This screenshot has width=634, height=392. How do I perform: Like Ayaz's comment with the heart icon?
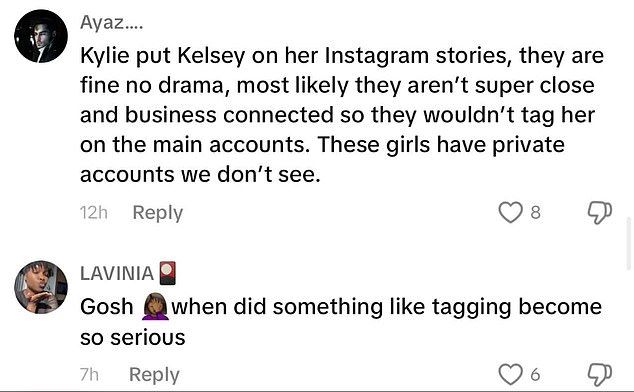point(510,213)
